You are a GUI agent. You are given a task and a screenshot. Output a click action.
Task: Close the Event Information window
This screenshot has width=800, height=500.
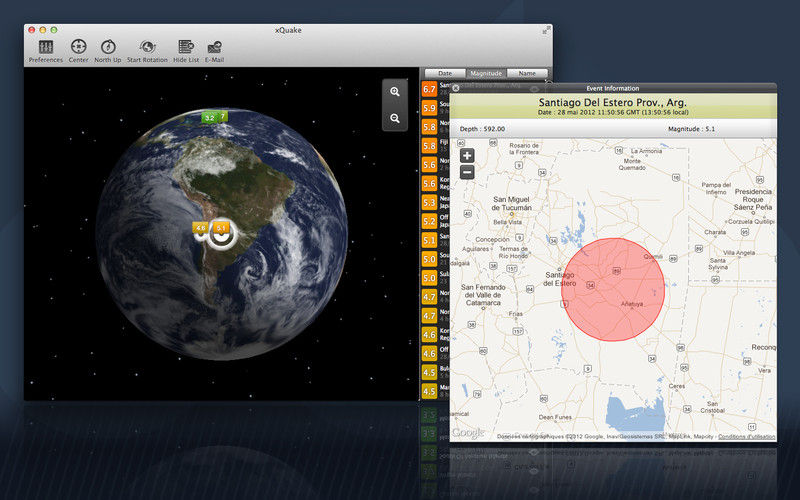[456, 88]
